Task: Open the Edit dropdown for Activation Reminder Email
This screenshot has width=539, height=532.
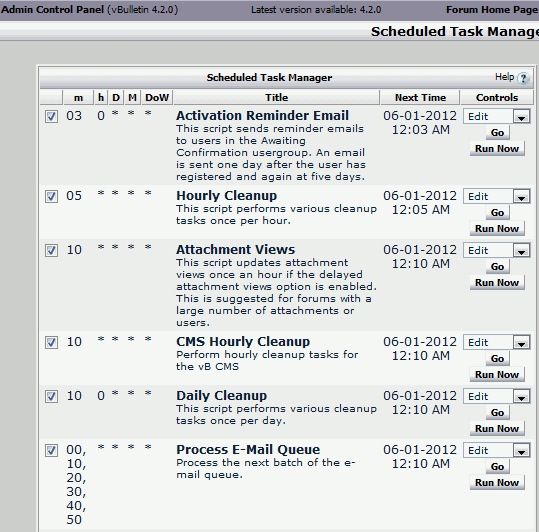Action: tap(496, 116)
